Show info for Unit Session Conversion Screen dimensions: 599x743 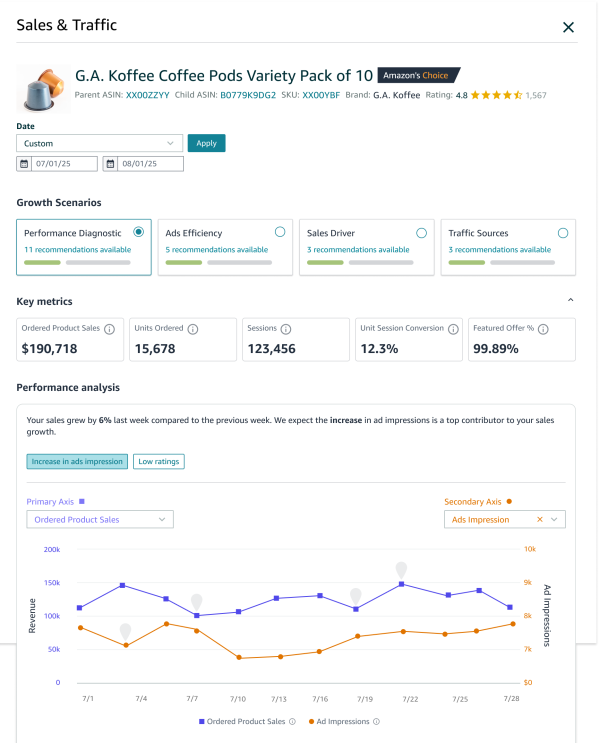454,329
